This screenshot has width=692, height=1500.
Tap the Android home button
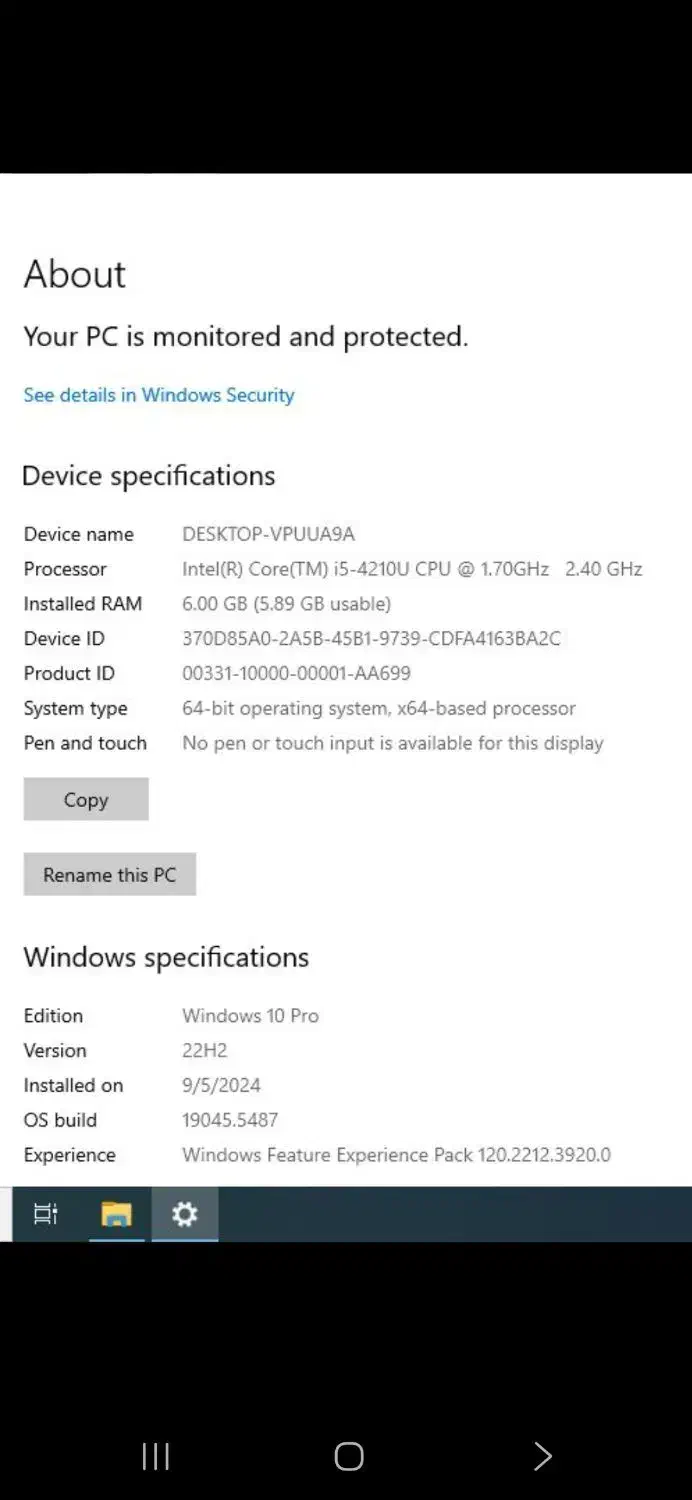(348, 1456)
